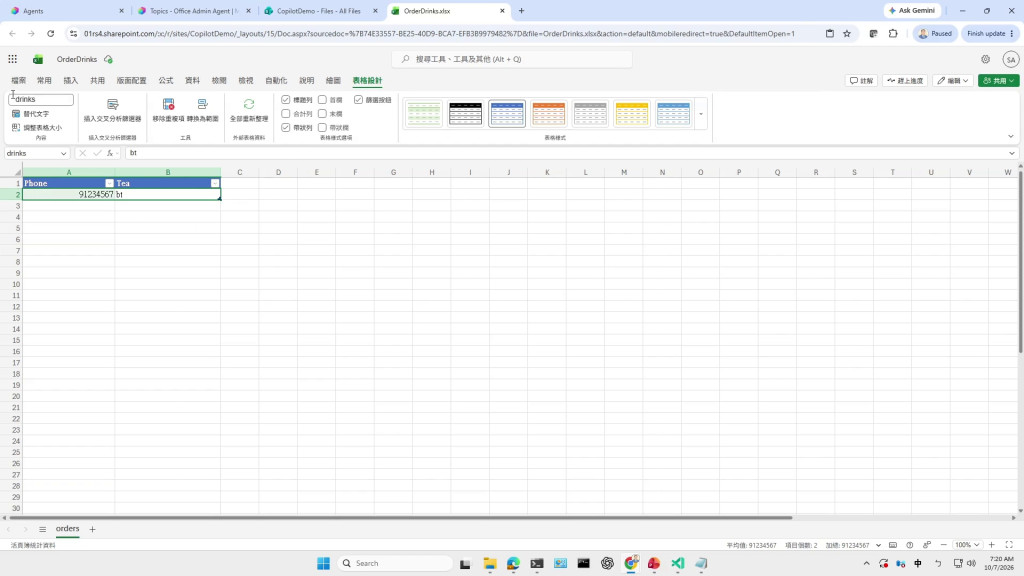Select the yellow table style swatch
The image size is (1024, 576).
(x=632, y=114)
